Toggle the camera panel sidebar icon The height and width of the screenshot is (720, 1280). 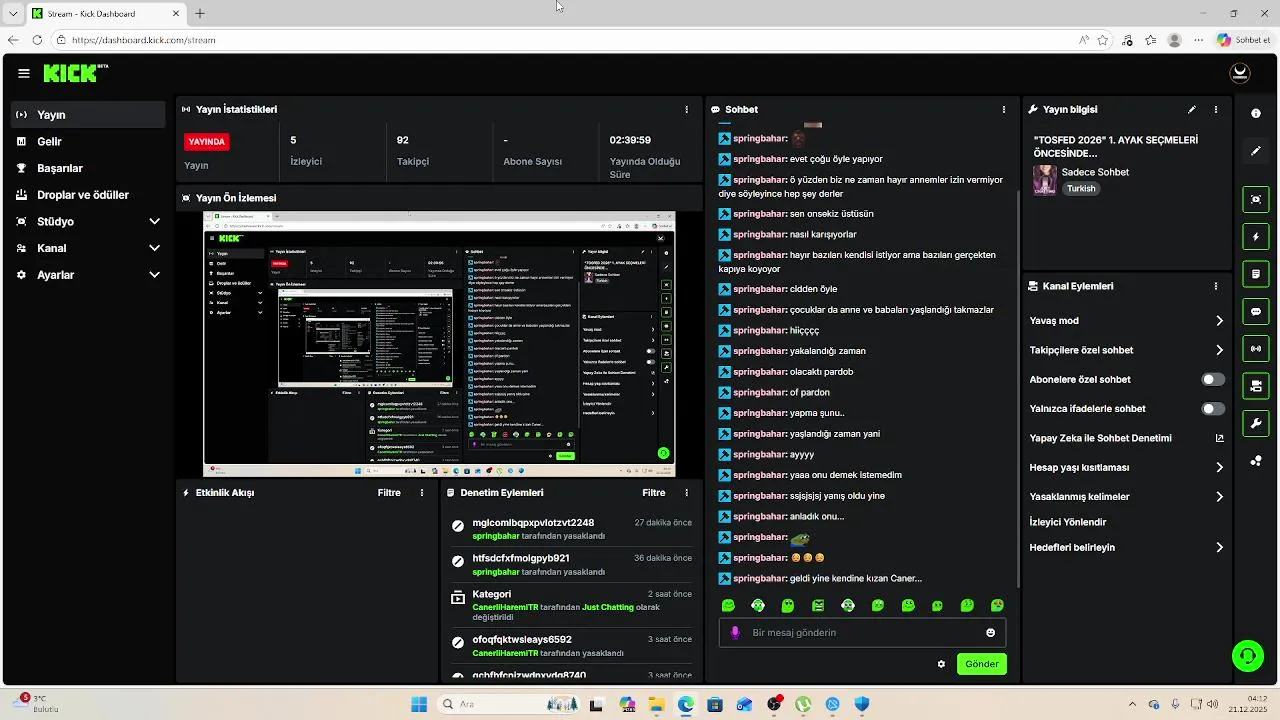click(1256, 386)
